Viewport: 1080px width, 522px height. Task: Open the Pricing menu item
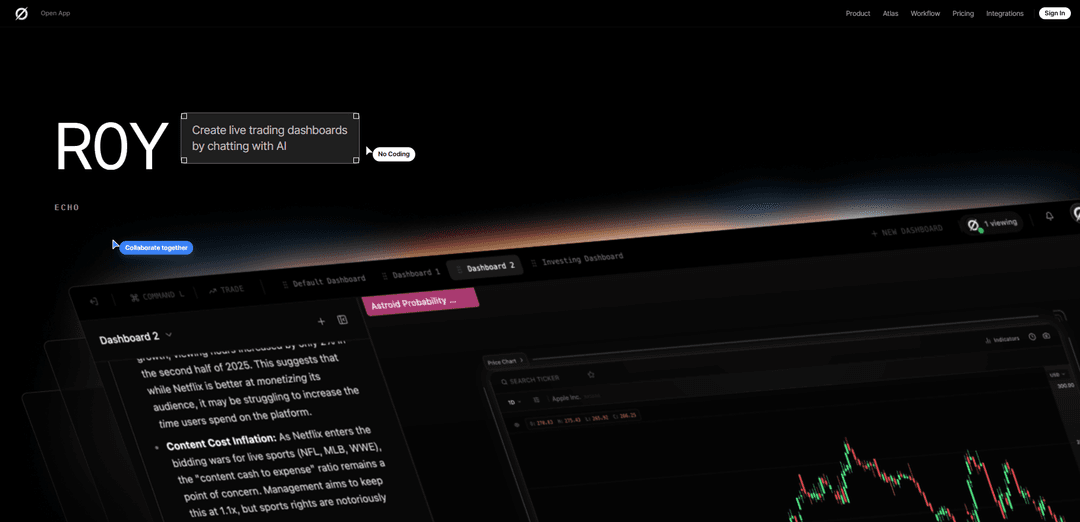(963, 13)
